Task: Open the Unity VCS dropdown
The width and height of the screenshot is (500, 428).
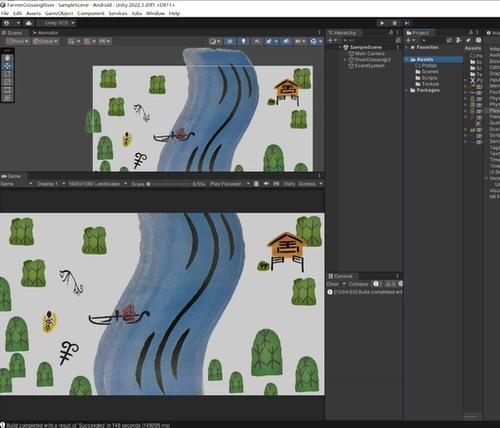Action: 56,23
